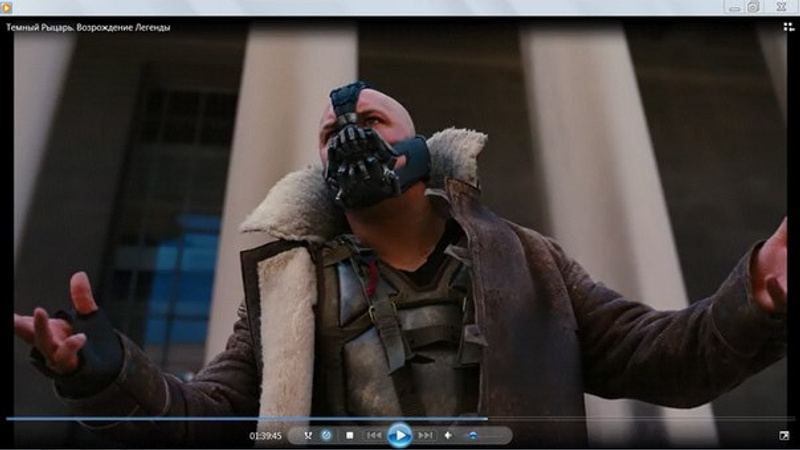Minimize the player window

[x=734, y=7]
